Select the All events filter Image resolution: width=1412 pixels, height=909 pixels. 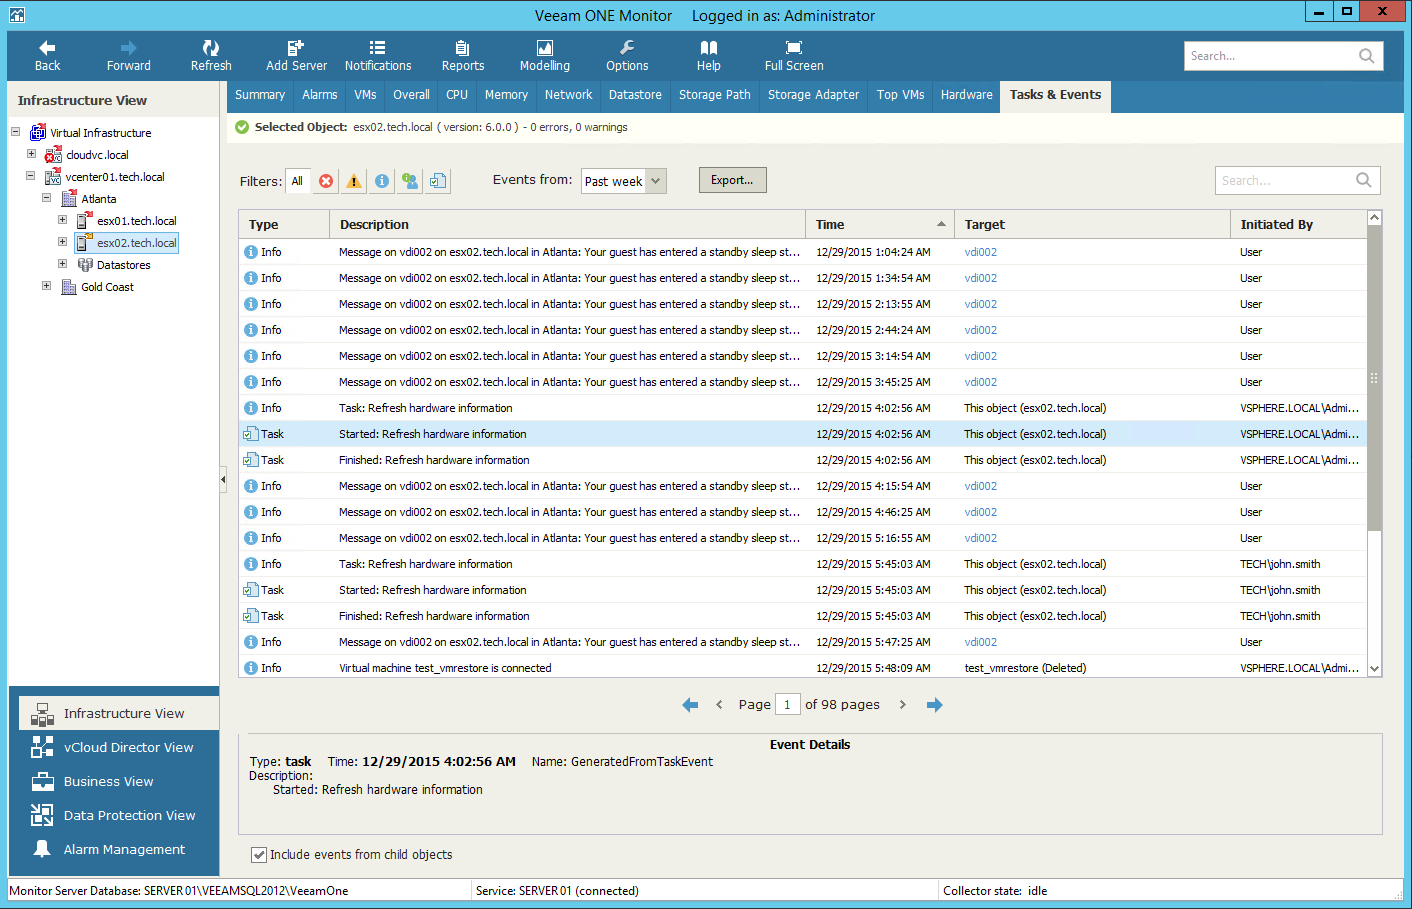point(297,181)
